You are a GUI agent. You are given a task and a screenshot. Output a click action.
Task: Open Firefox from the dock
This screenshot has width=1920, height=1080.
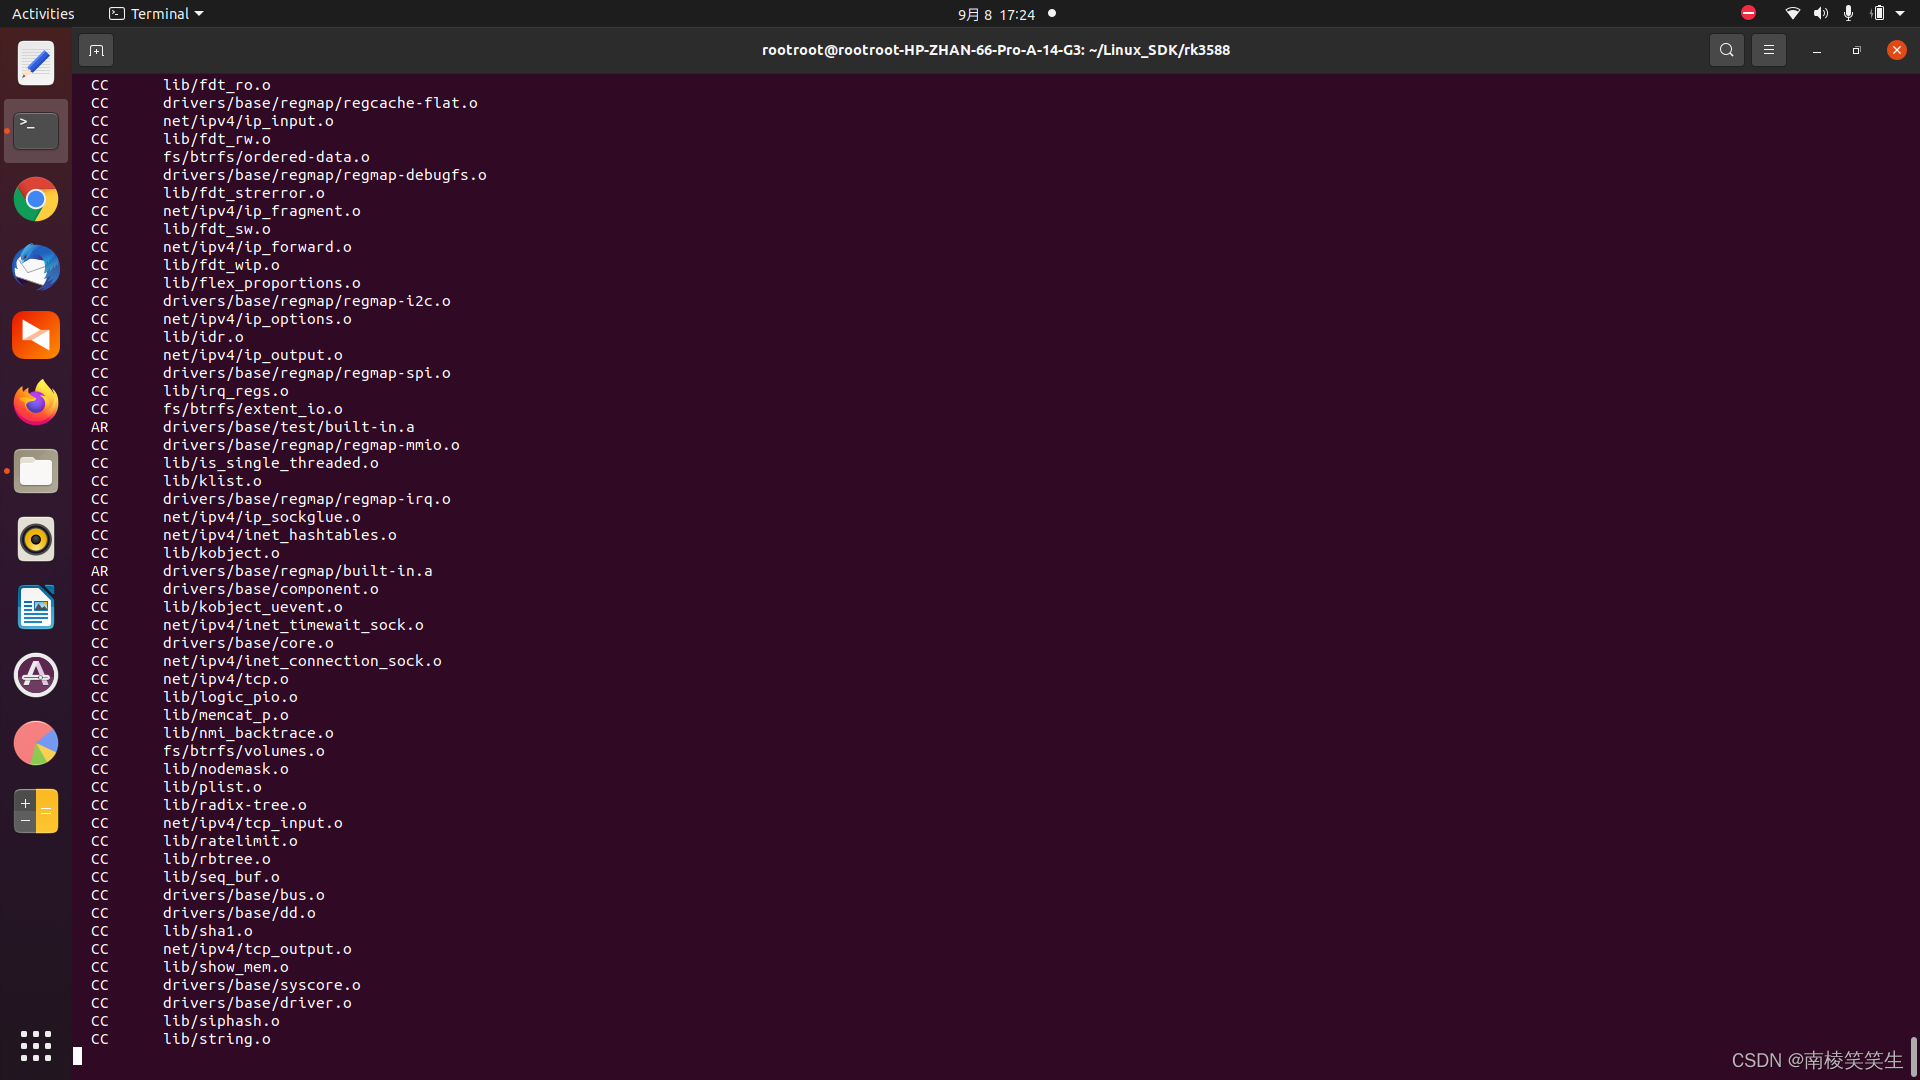tap(35, 402)
